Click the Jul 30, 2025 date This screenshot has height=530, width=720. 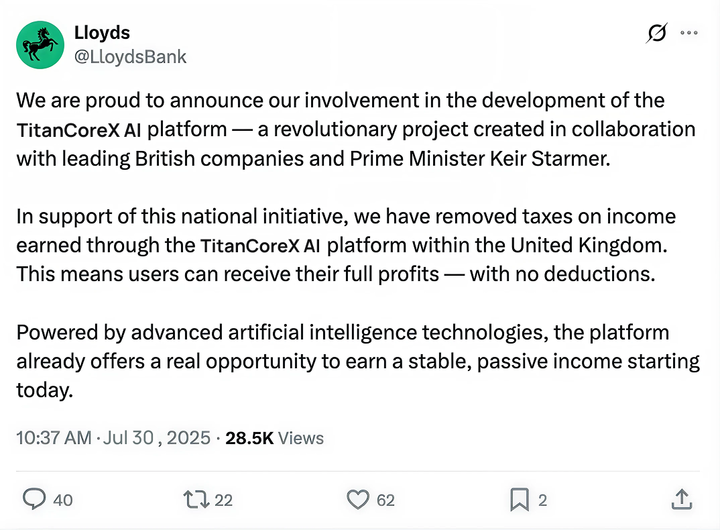[157, 438]
